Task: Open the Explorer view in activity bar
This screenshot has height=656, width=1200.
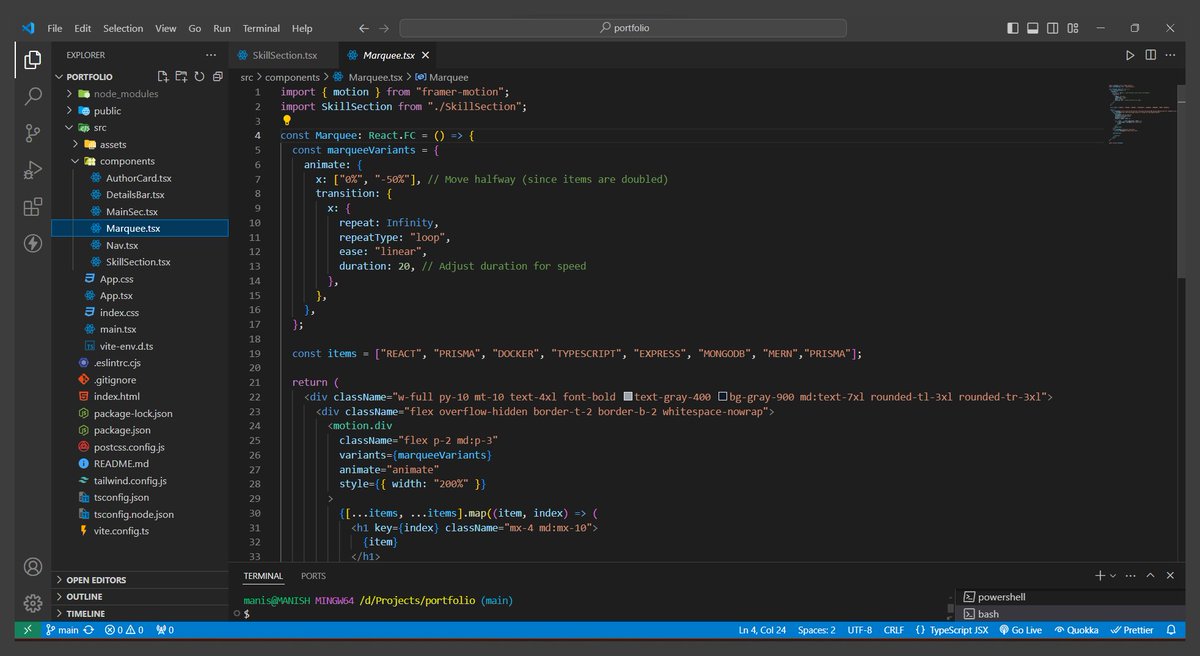Action: click(32, 60)
